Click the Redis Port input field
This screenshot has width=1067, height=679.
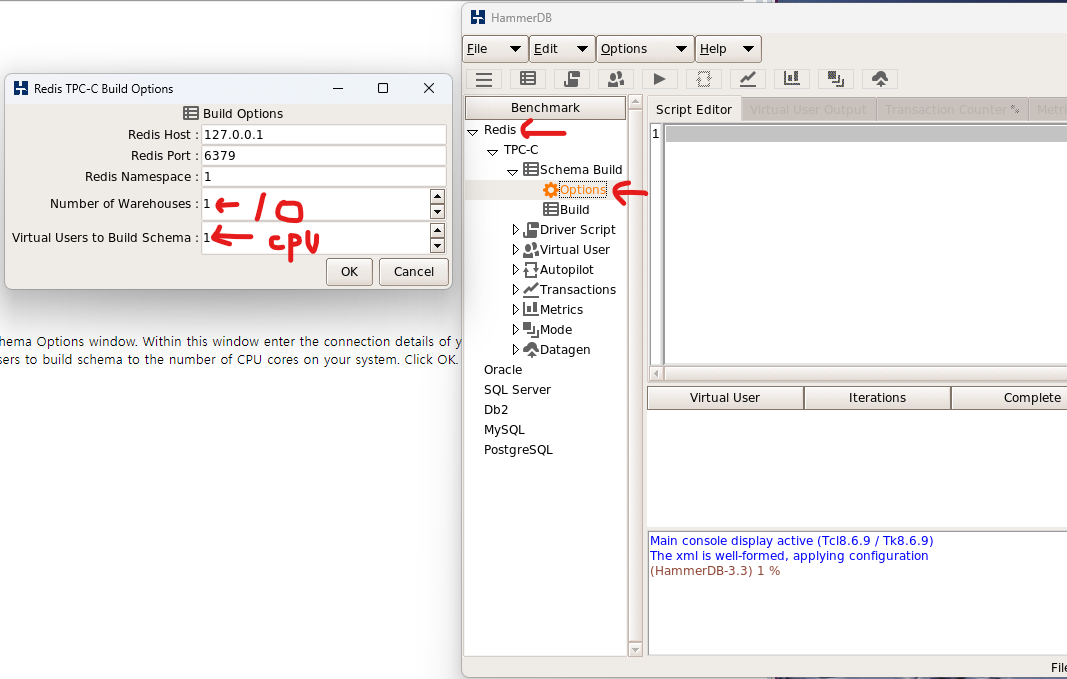[x=320, y=155]
